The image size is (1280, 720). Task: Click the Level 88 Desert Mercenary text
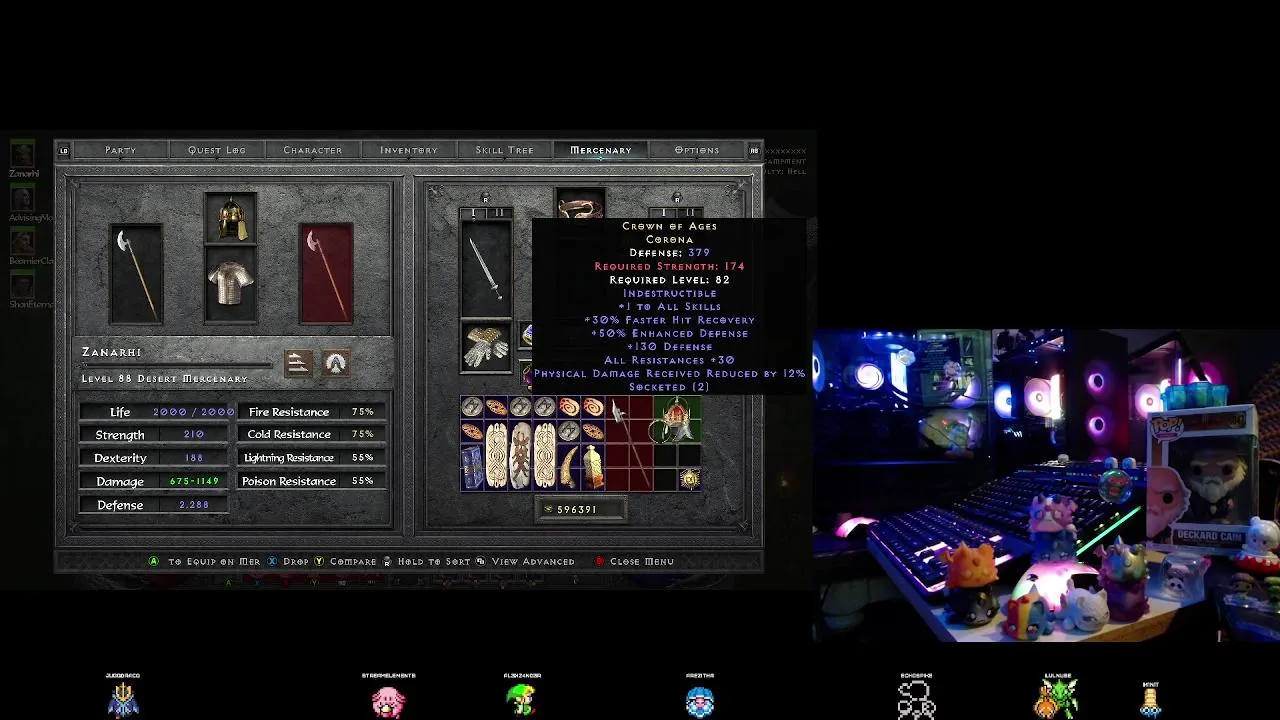pyautogui.click(x=165, y=379)
